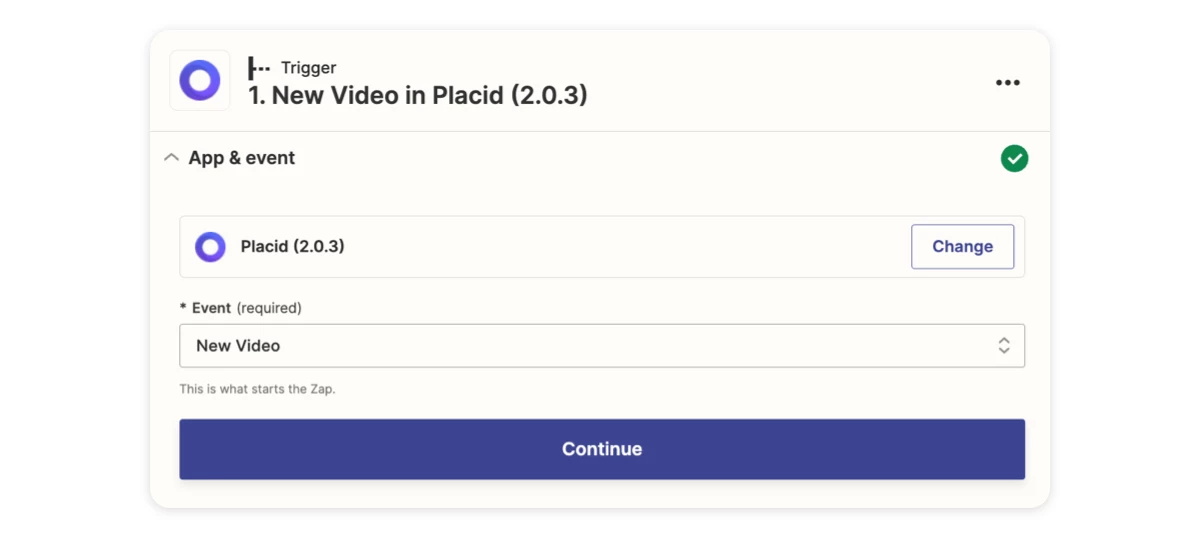Open the Event dropdown showing New Video
The height and width of the screenshot is (548, 1200).
[x=602, y=345]
